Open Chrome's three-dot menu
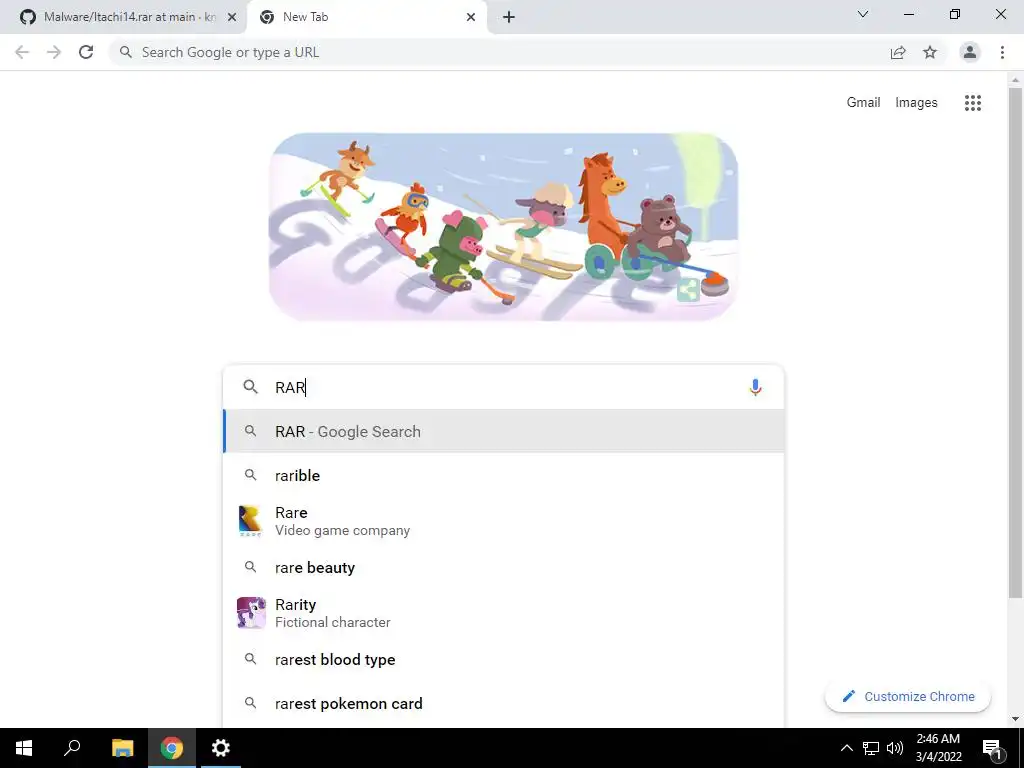1024x768 pixels. pyautogui.click(x=1002, y=52)
